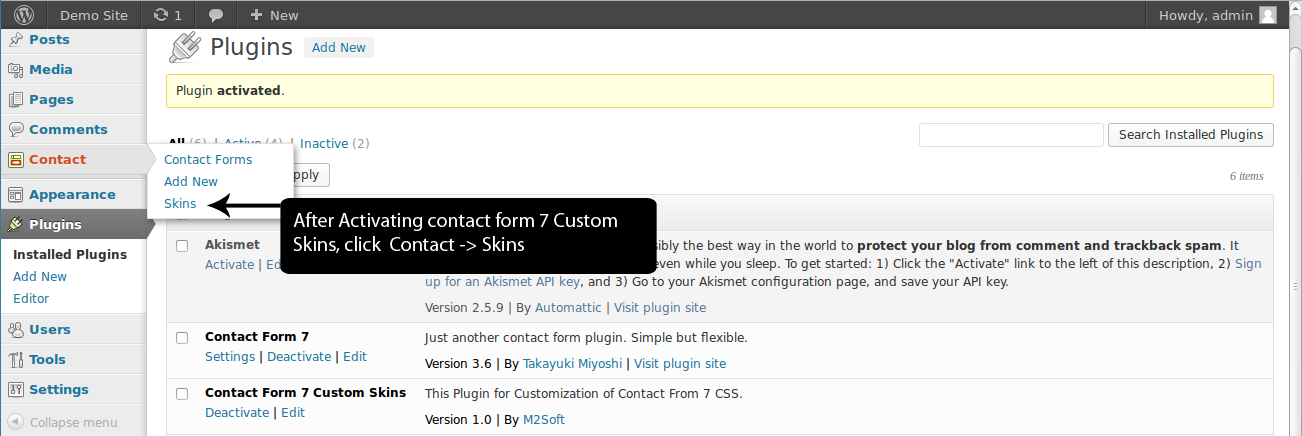The height and width of the screenshot is (436, 1302).
Task: Click Search Installed Plugins button
Action: pyautogui.click(x=1191, y=135)
